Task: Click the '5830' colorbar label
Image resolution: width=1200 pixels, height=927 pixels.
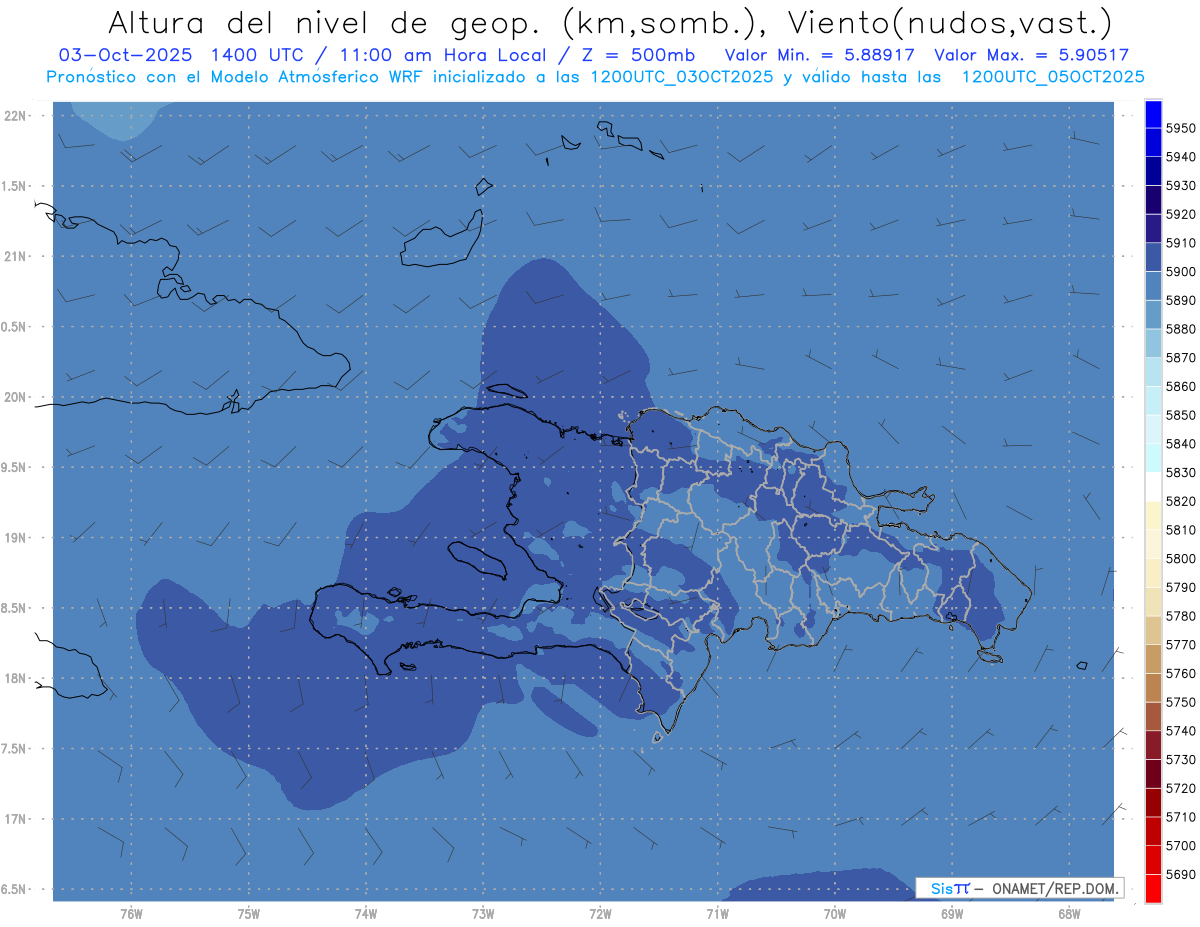Action: [1181, 472]
